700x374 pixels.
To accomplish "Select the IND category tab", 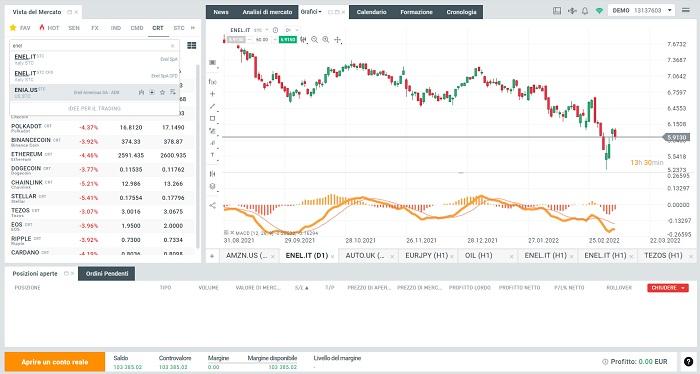I will point(116,28).
